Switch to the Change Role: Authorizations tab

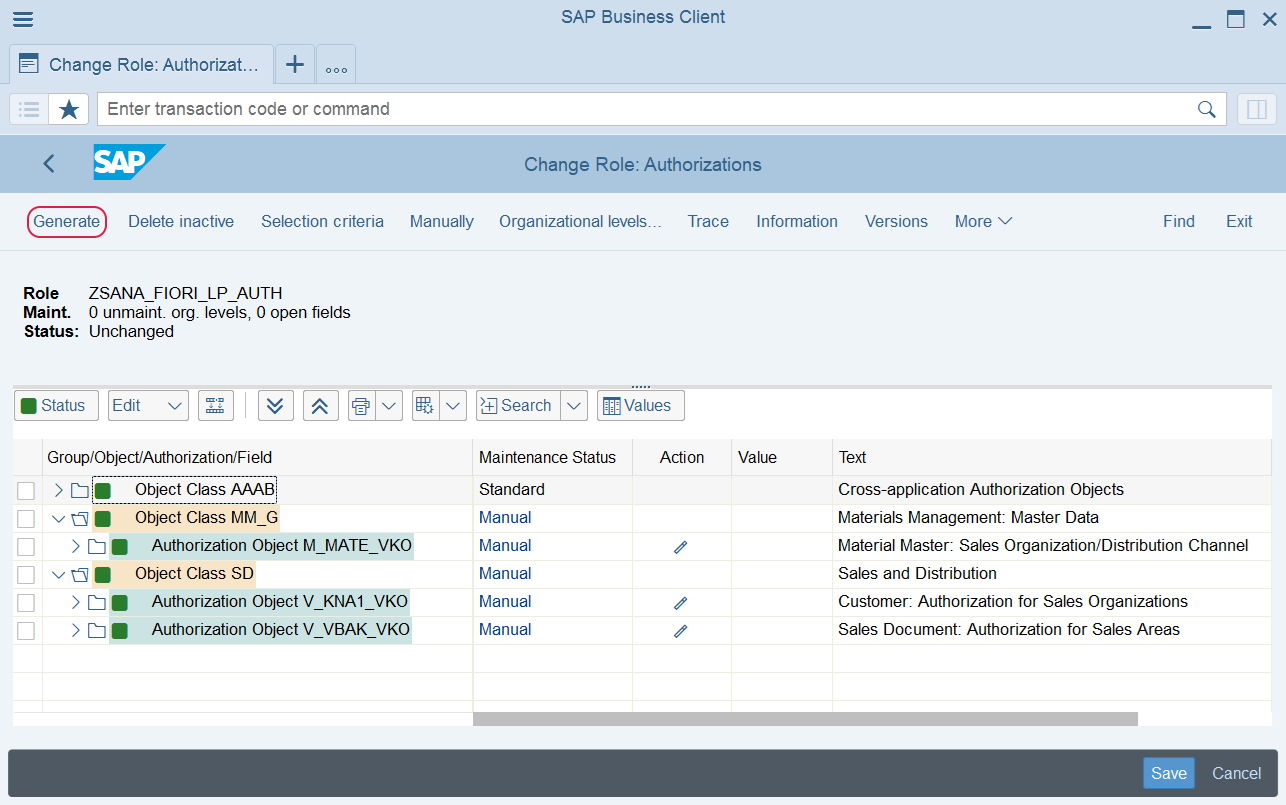(141, 65)
